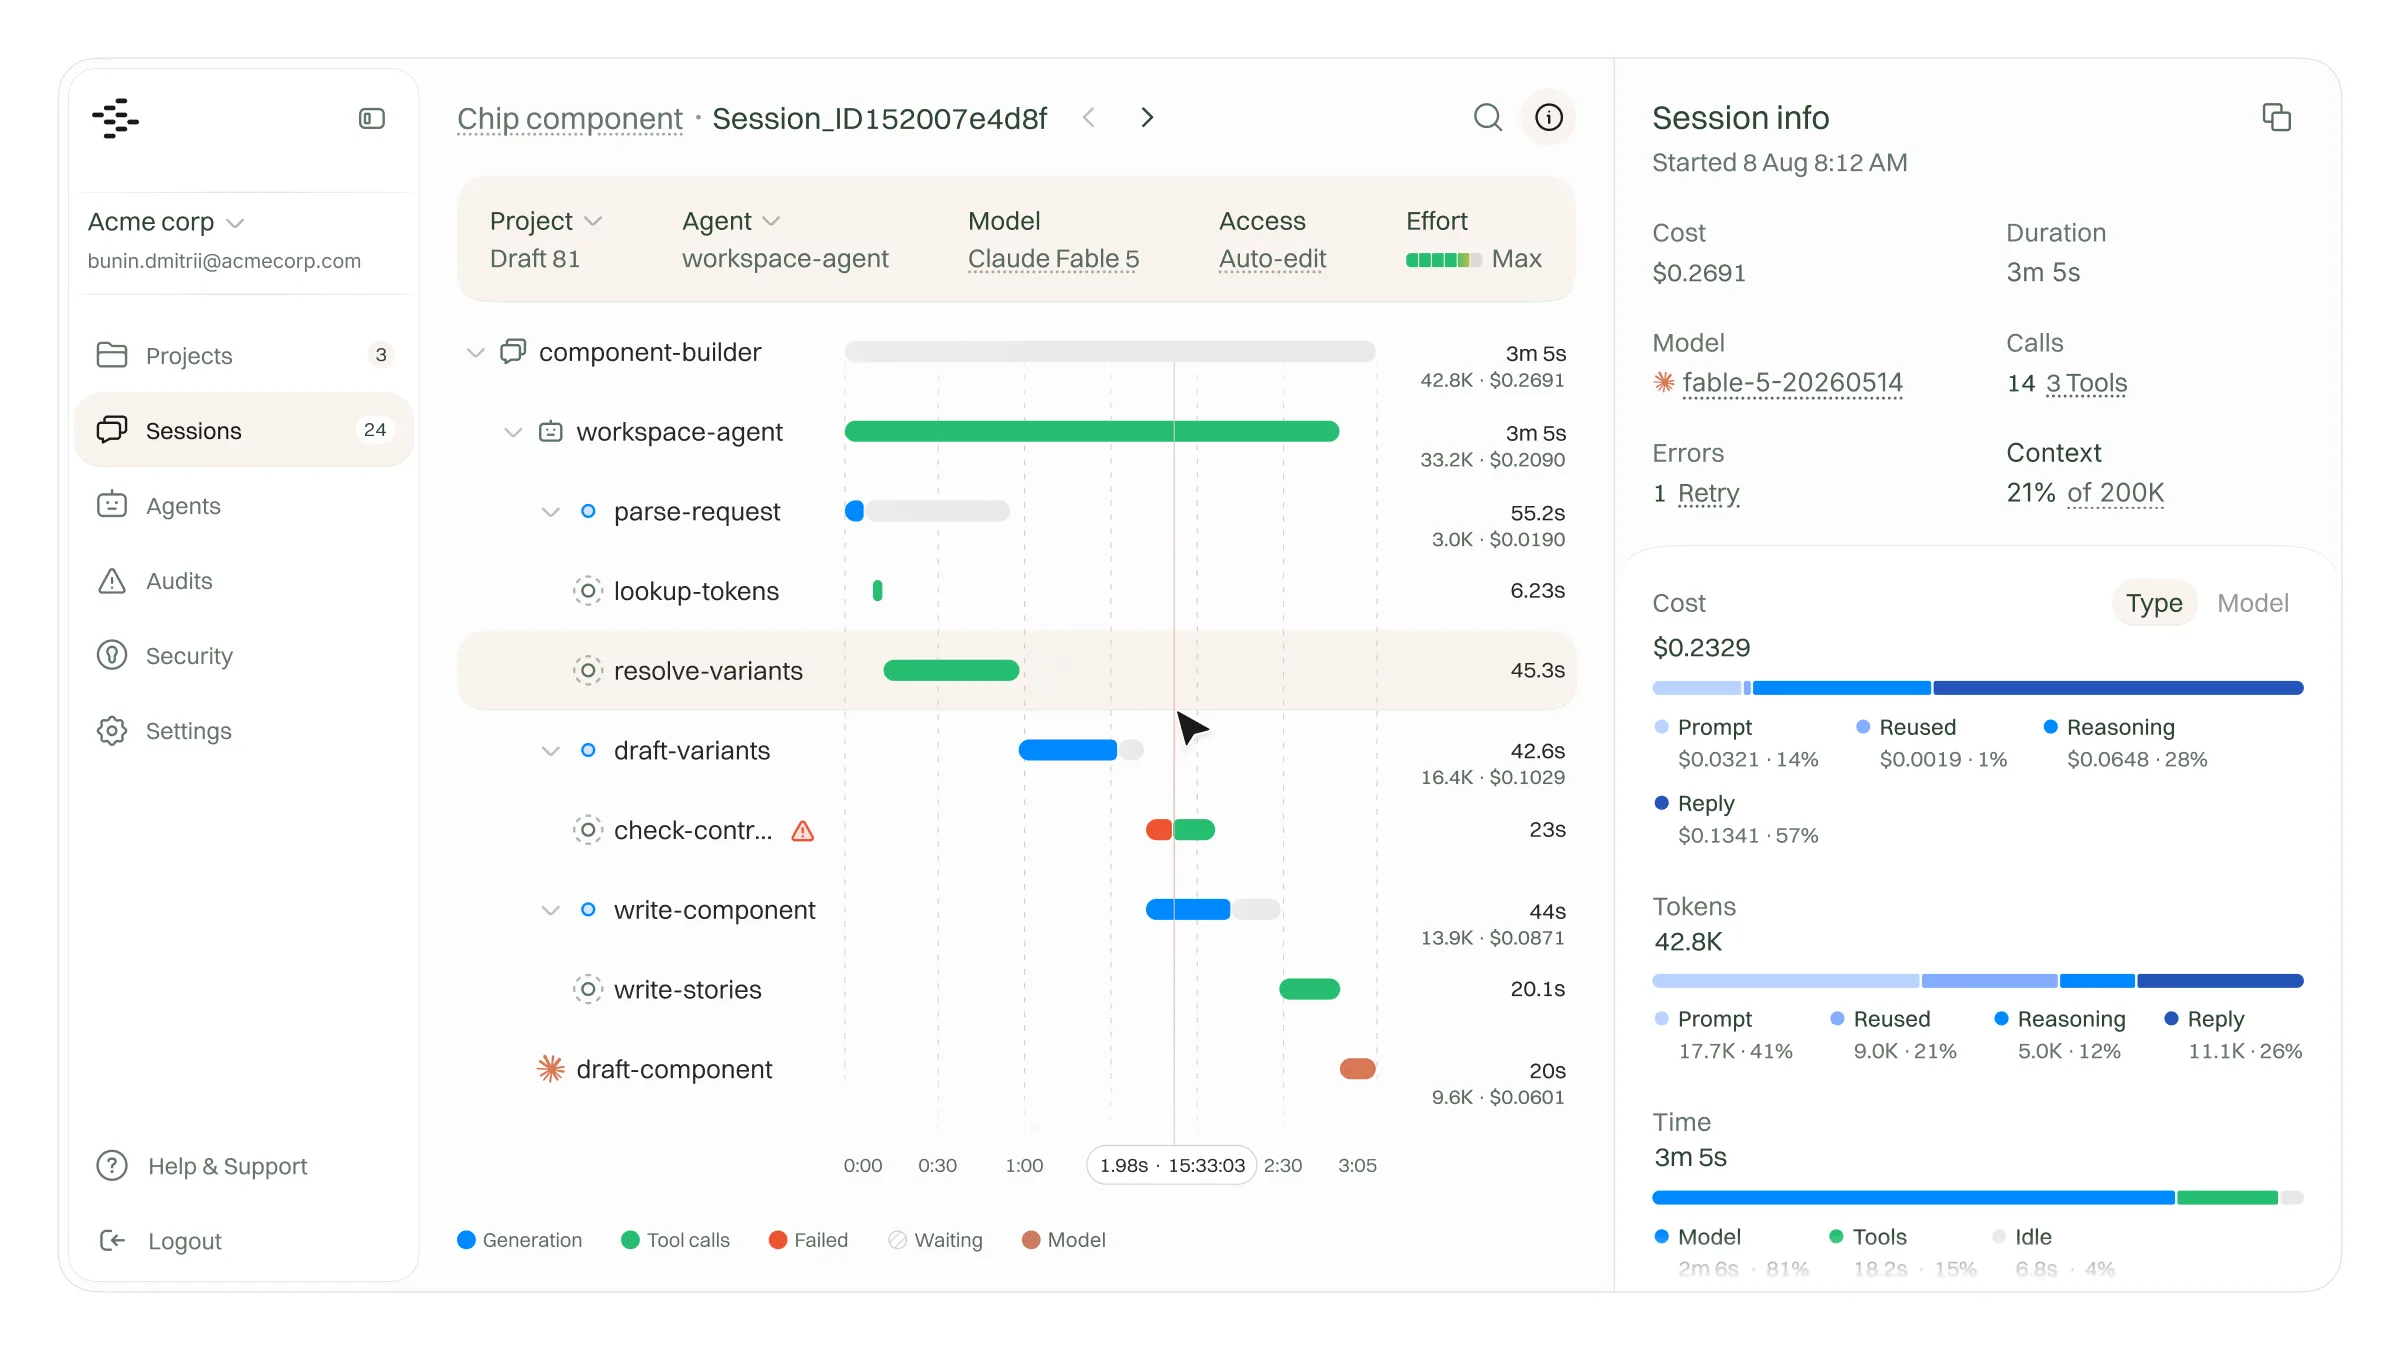
Task: Click Reply segment of cost bar
Action: [x=2118, y=687]
